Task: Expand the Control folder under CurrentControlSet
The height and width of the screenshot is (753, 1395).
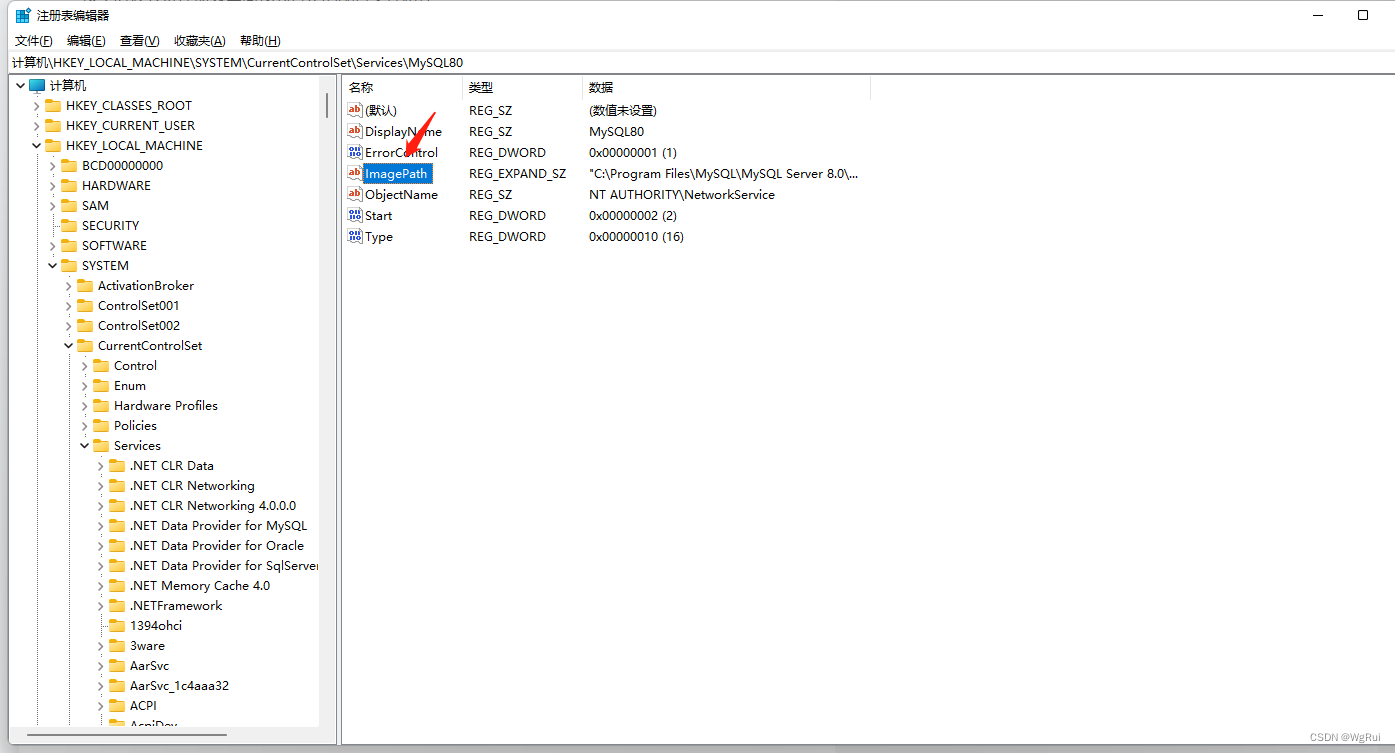Action: coord(84,365)
